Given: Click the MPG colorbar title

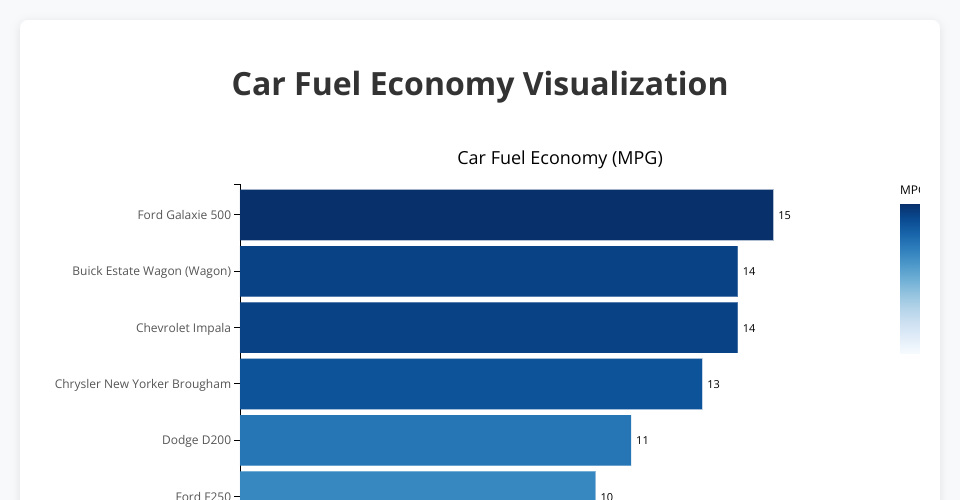Looking at the screenshot, I should [910, 190].
